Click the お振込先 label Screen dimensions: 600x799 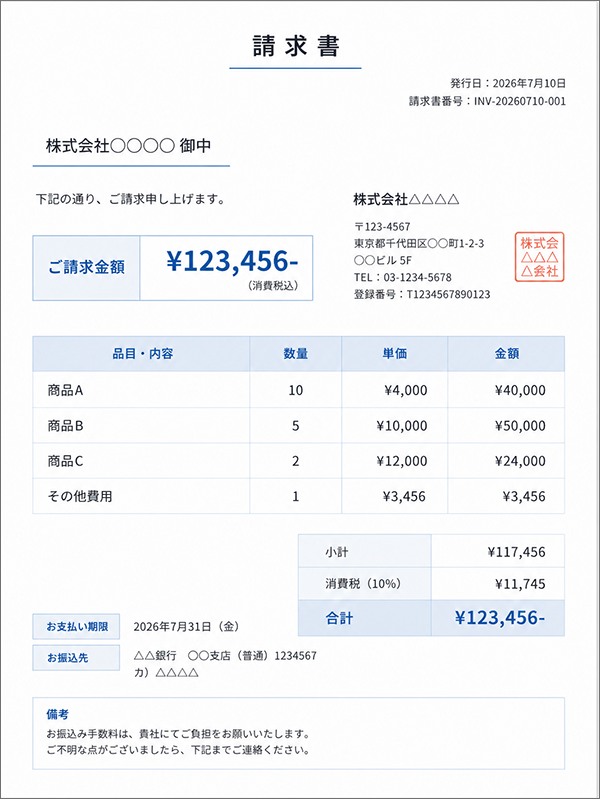pyautogui.click(x=76, y=658)
